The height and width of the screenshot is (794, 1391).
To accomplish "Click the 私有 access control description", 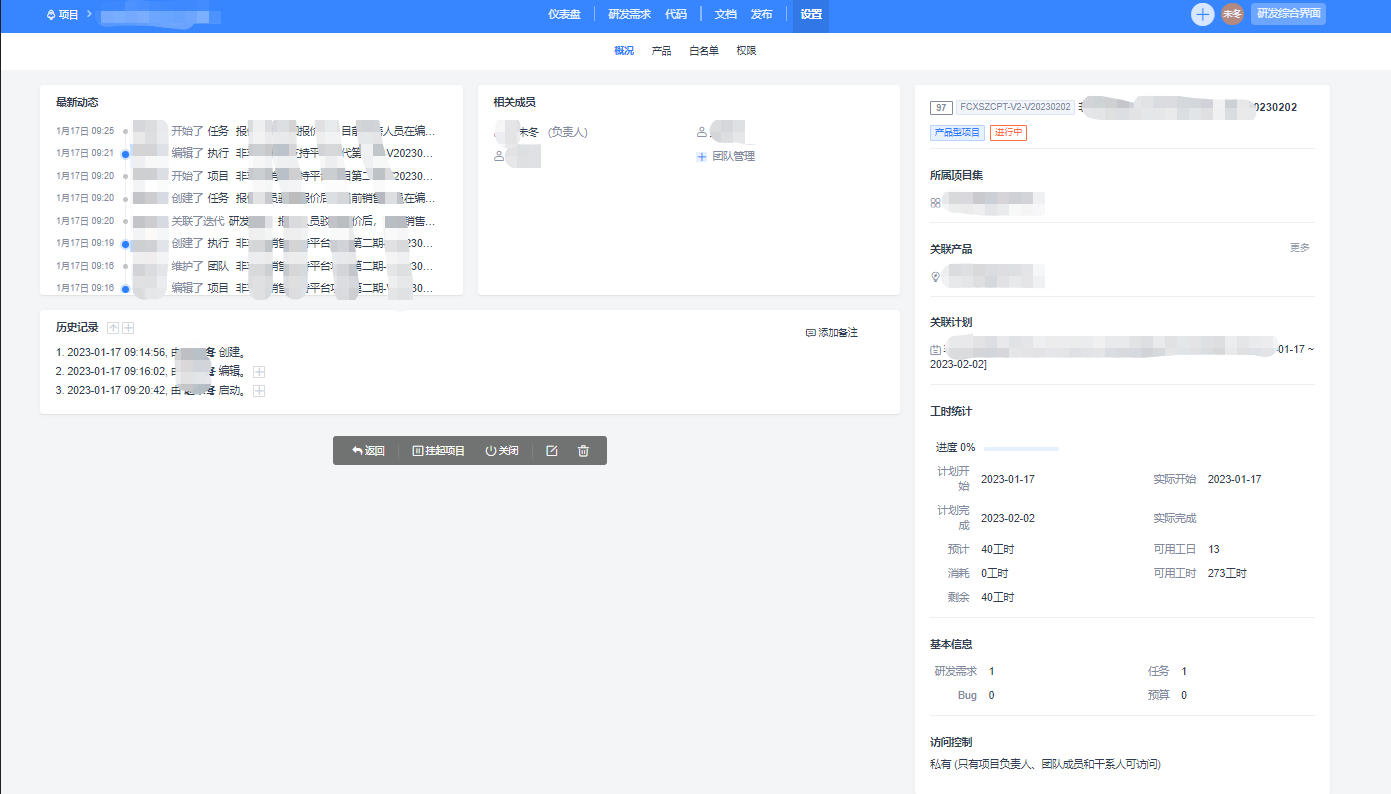I will coord(1045,765).
